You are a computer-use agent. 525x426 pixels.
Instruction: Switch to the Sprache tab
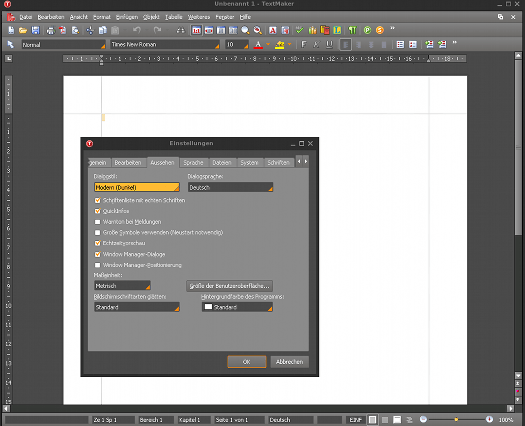click(x=194, y=163)
